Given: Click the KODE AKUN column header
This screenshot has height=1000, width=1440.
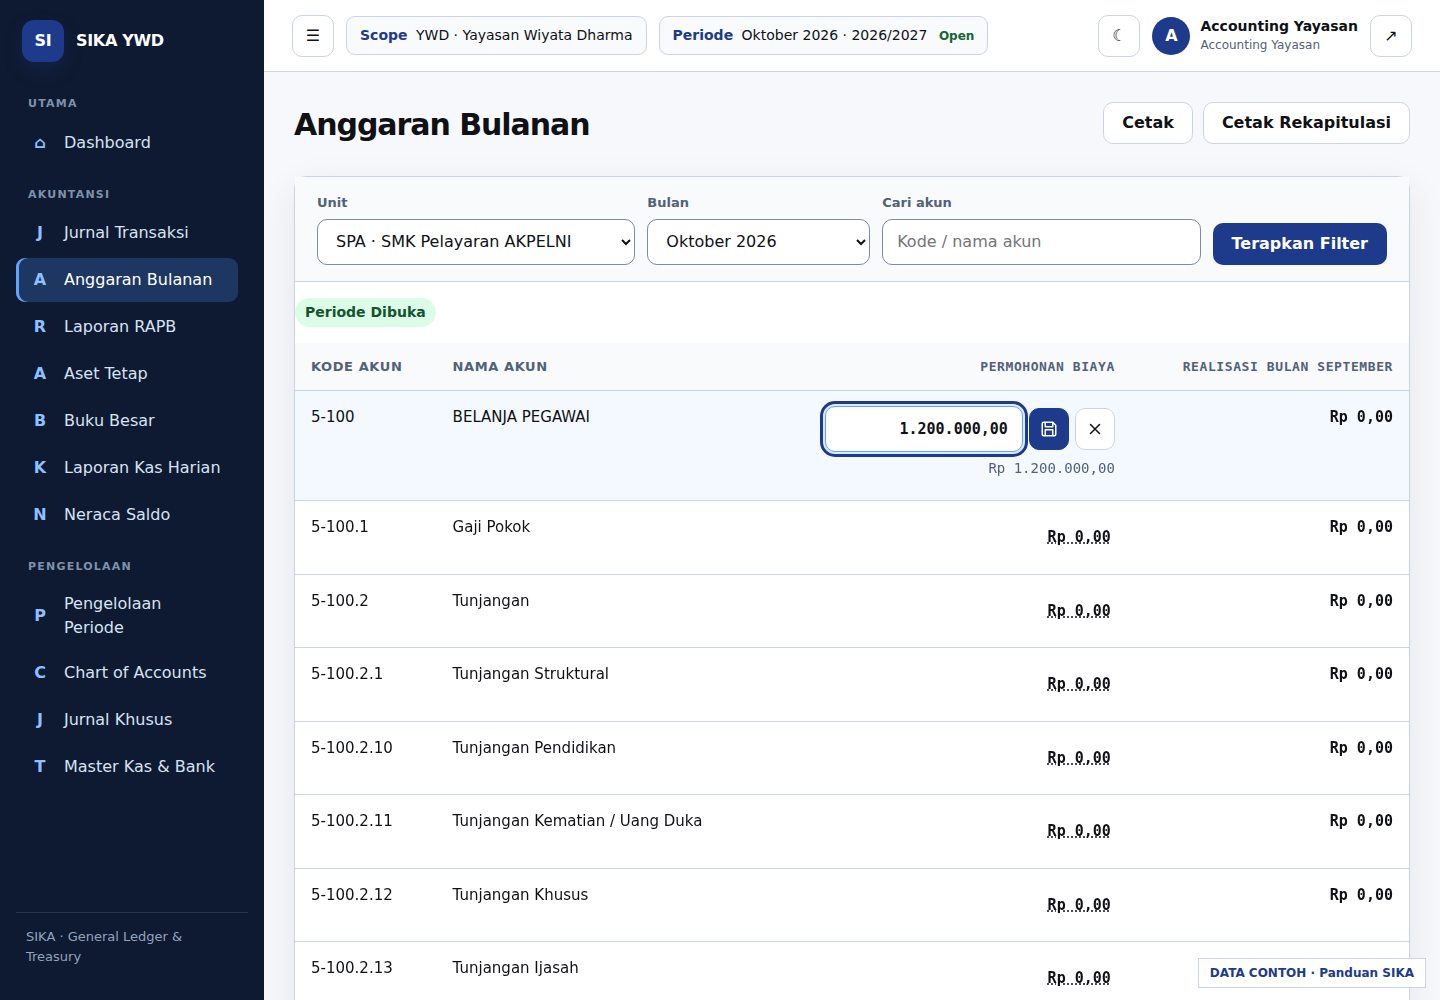Looking at the screenshot, I should (x=356, y=367).
